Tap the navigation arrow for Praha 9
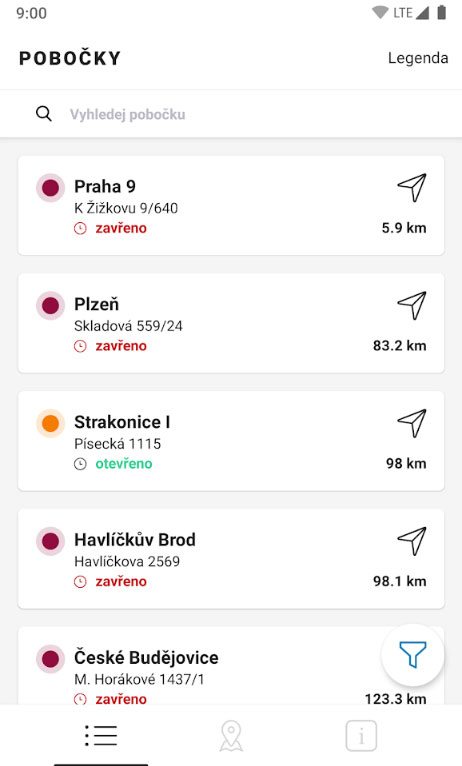462x766 pixels. pos(412,187)
